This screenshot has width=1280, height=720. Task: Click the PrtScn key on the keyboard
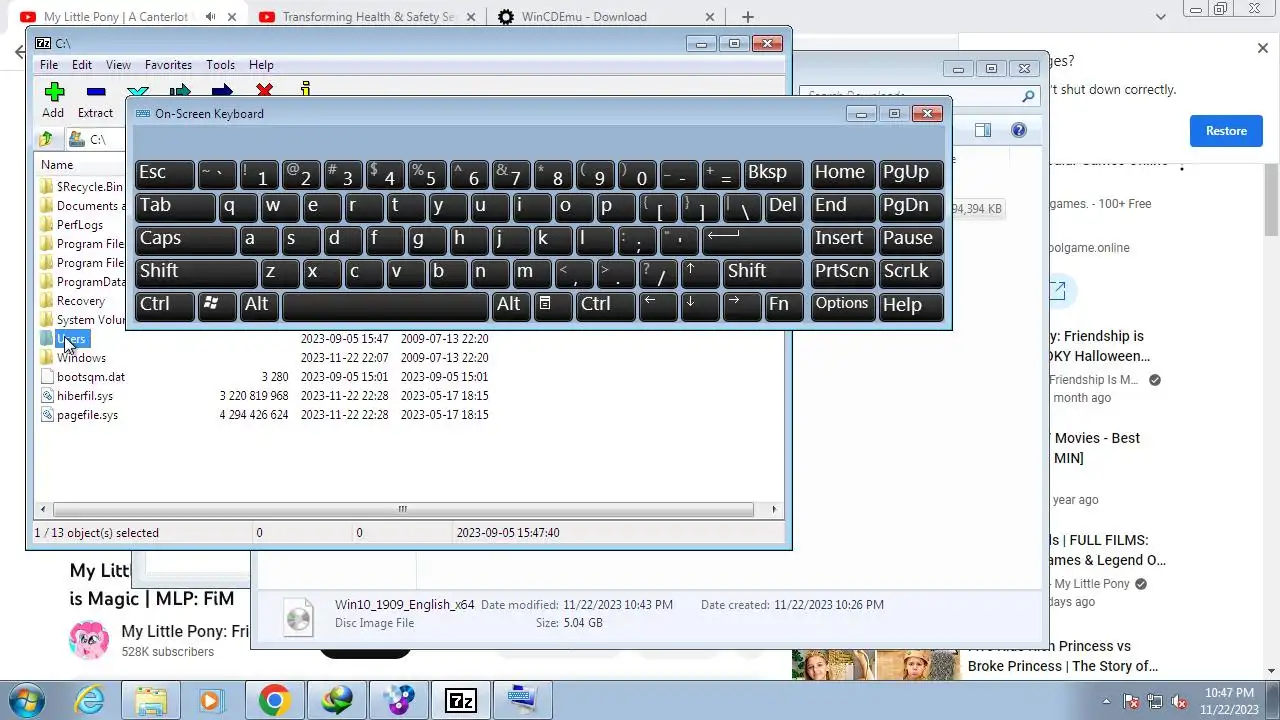(x=842, y=273)
